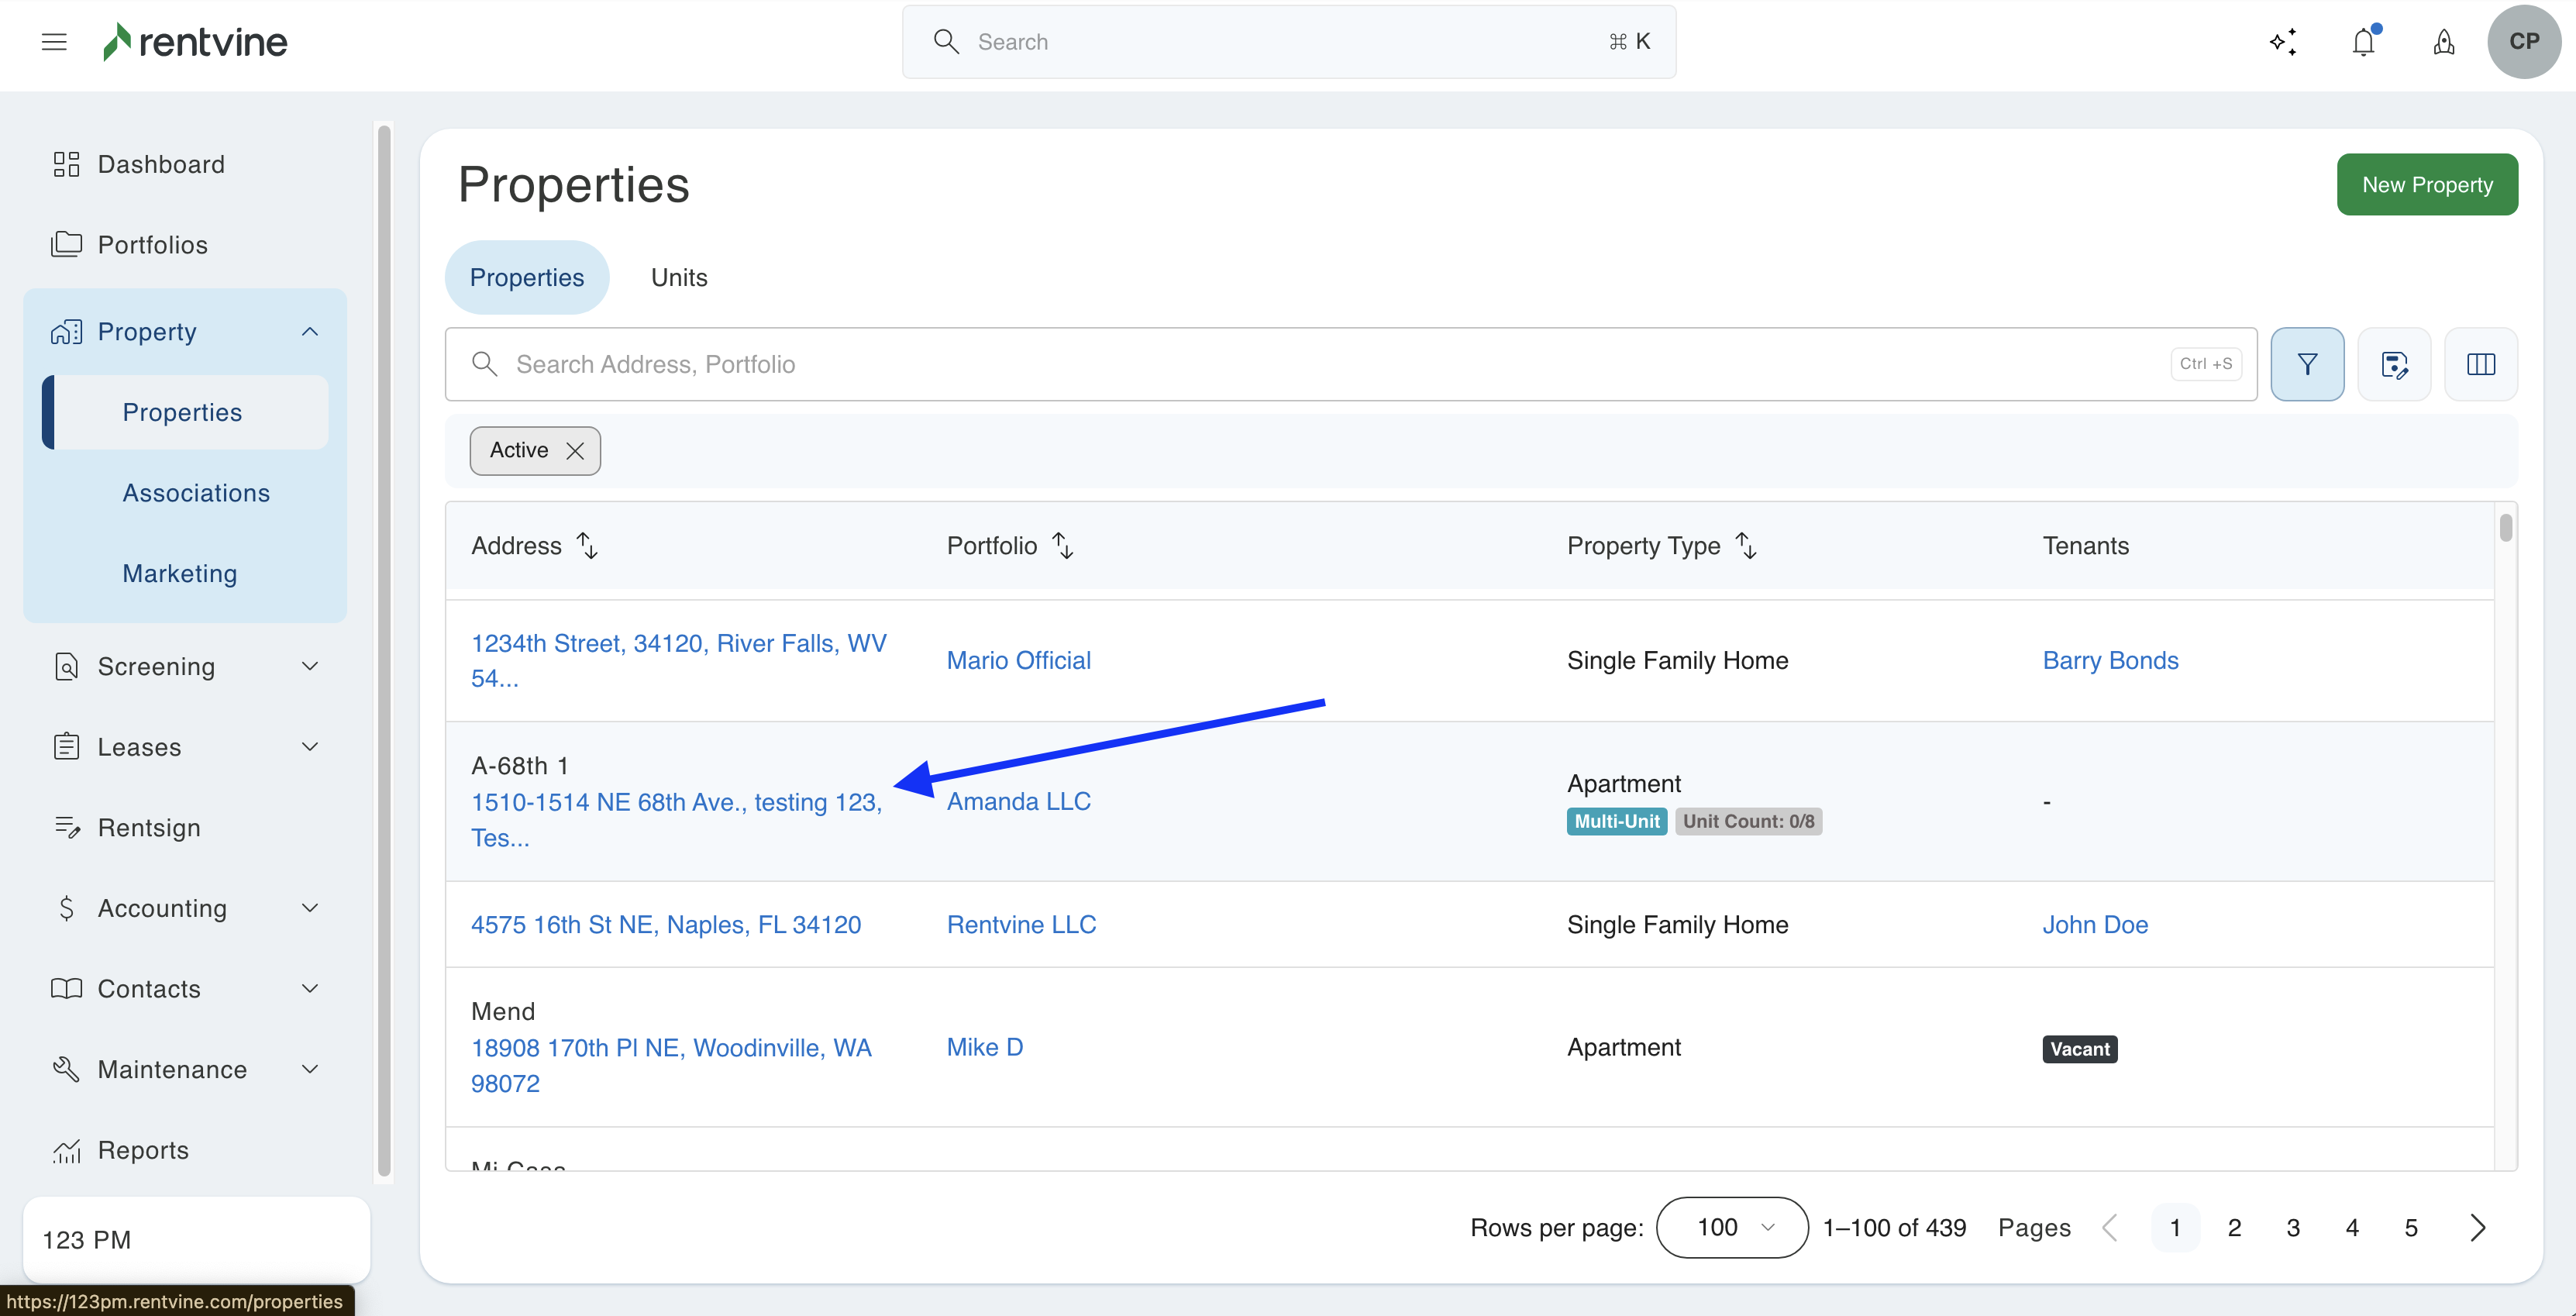Image resolution: width=2576 pixels, height=1316 pixels.
Task: Open Associations in the sidebar
Action: click(196, 493)
